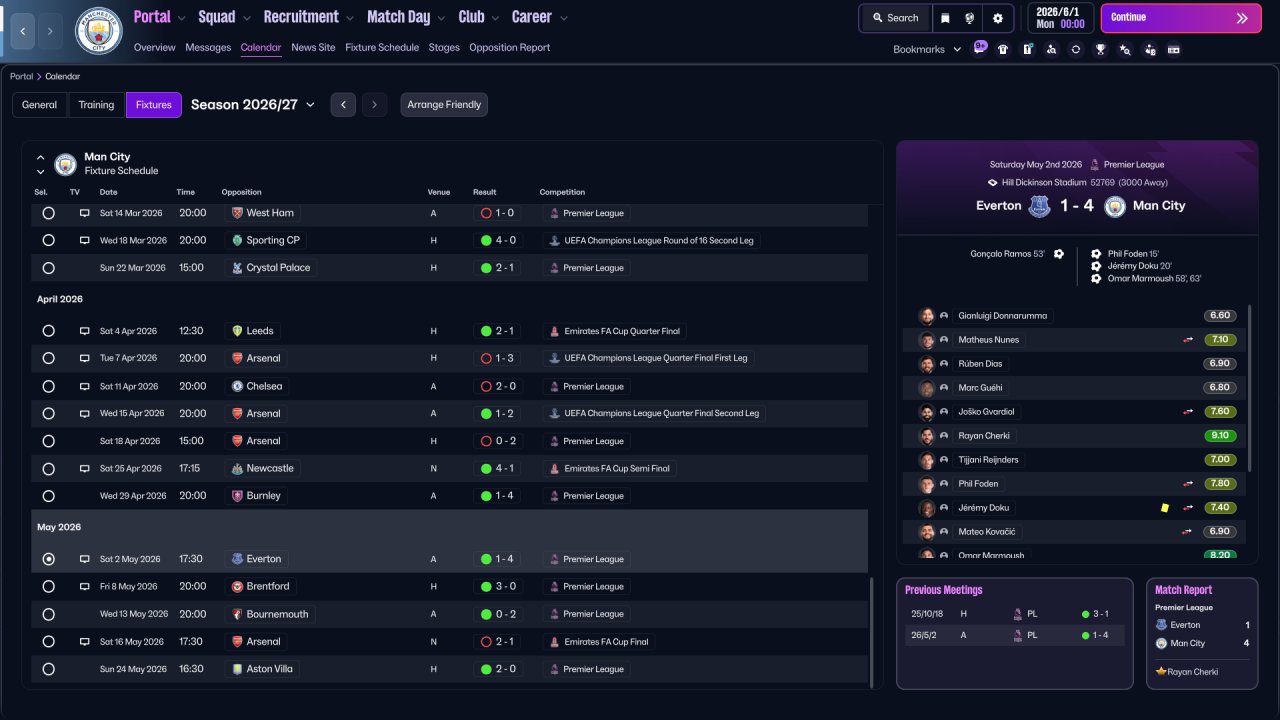This screenshot has height=720, width=1280.
Task: Click the Manchester City club badge
Action: pyautogui.click(x=99, y=31)
